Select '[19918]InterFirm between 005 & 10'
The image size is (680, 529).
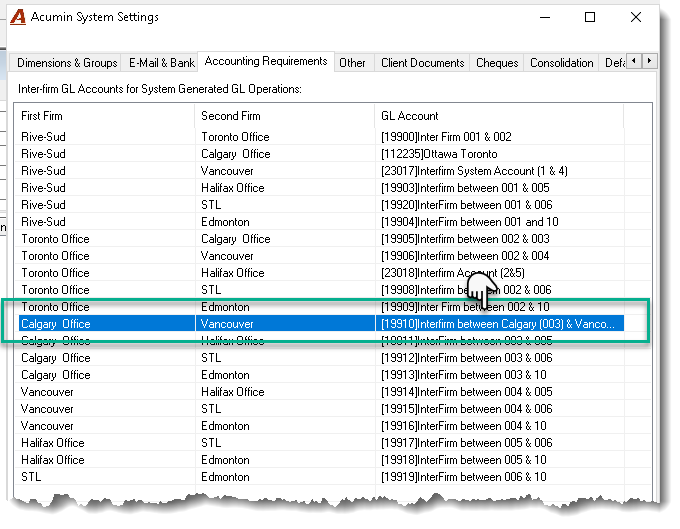[x=464, y=460]
